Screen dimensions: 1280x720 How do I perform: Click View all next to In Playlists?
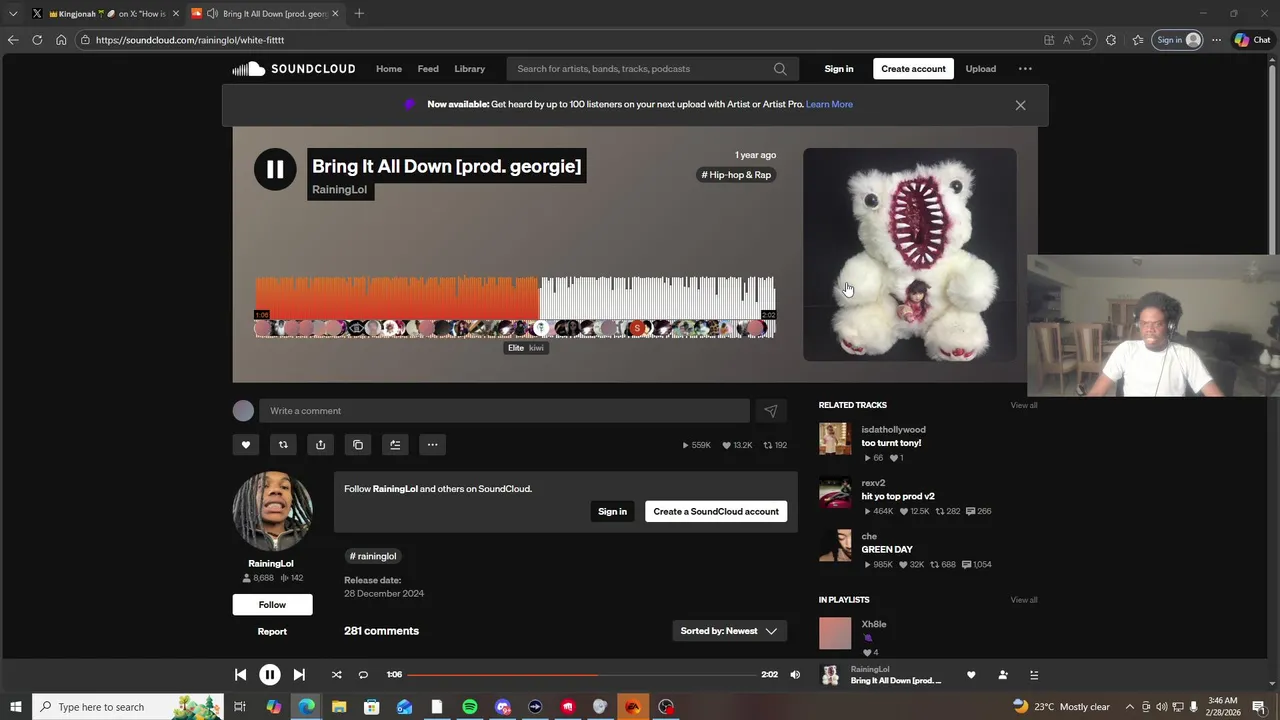1024,600
